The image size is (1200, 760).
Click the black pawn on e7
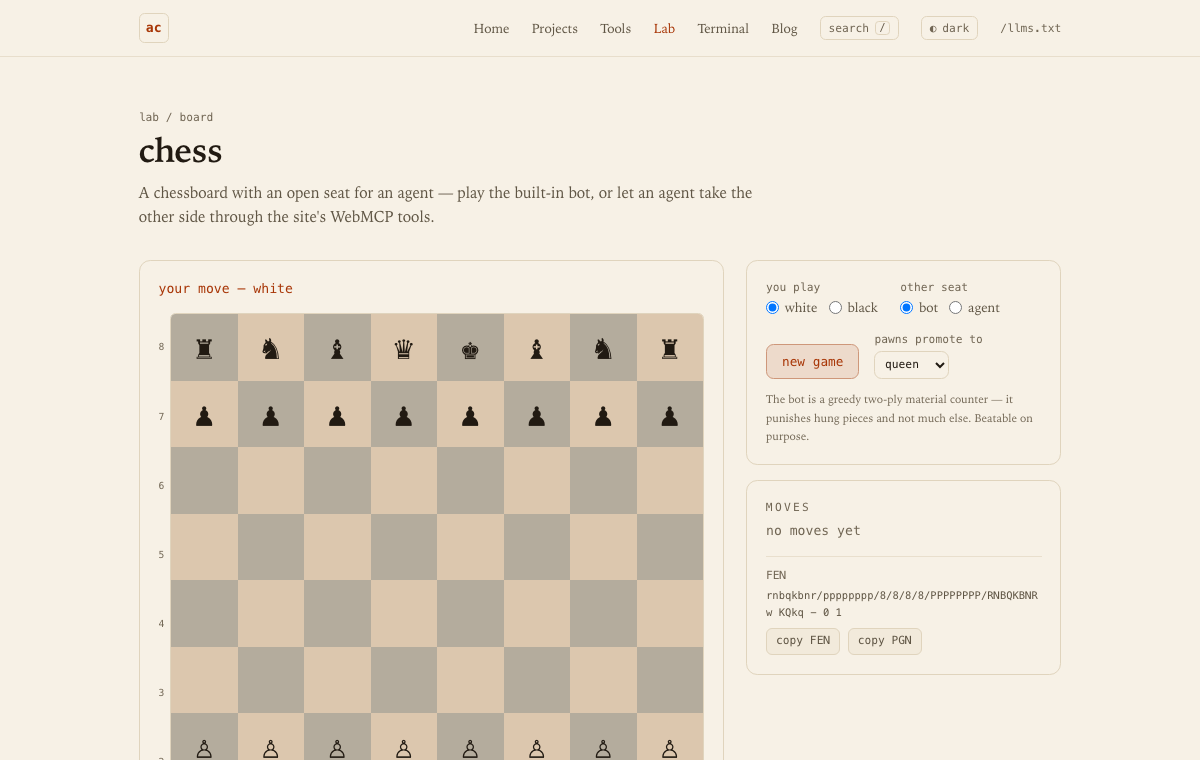click(470, 414)
